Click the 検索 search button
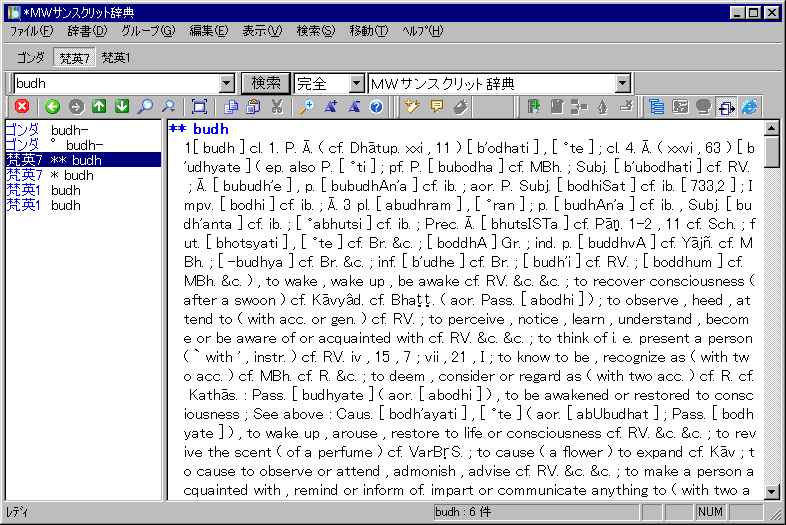Image resolution: width=786 pixels, height=525 pixels. coord(266,83)
